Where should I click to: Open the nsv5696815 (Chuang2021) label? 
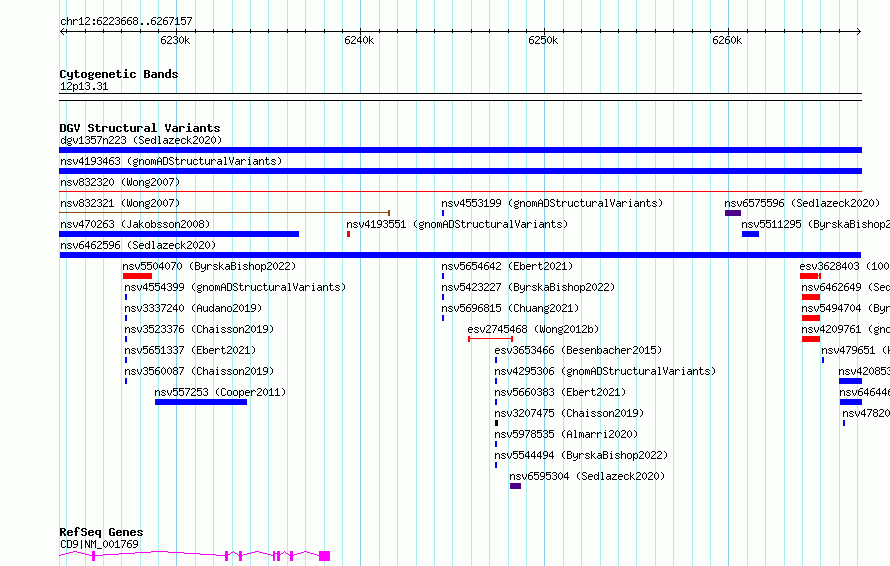(510, 308)
